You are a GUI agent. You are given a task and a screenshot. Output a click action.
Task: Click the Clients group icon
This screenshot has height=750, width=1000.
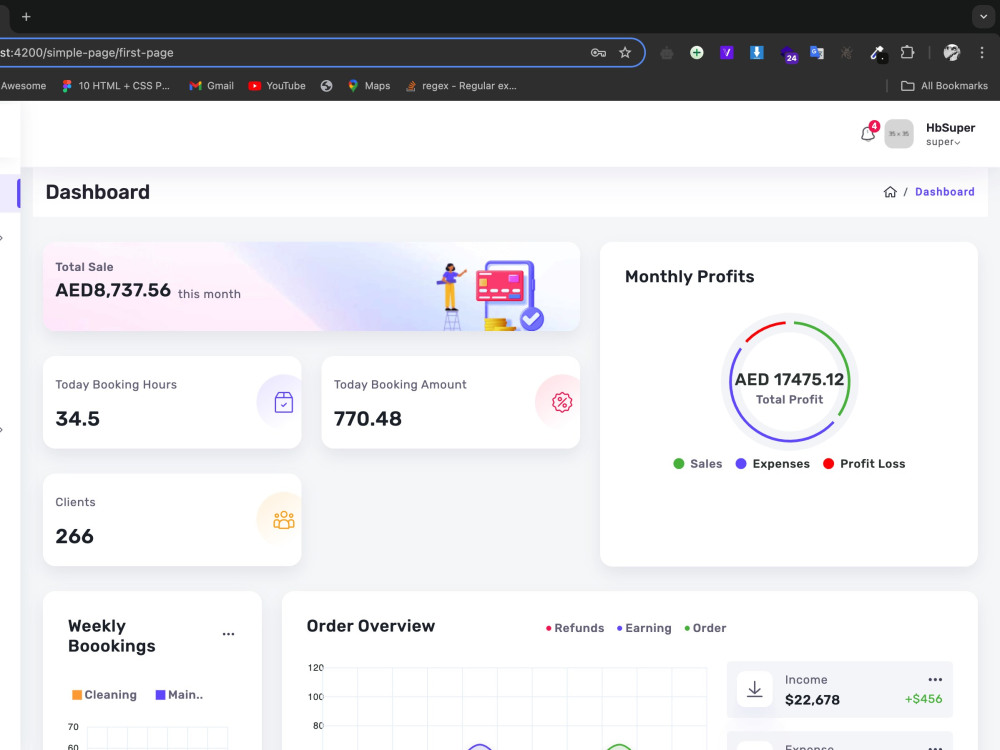283,520
